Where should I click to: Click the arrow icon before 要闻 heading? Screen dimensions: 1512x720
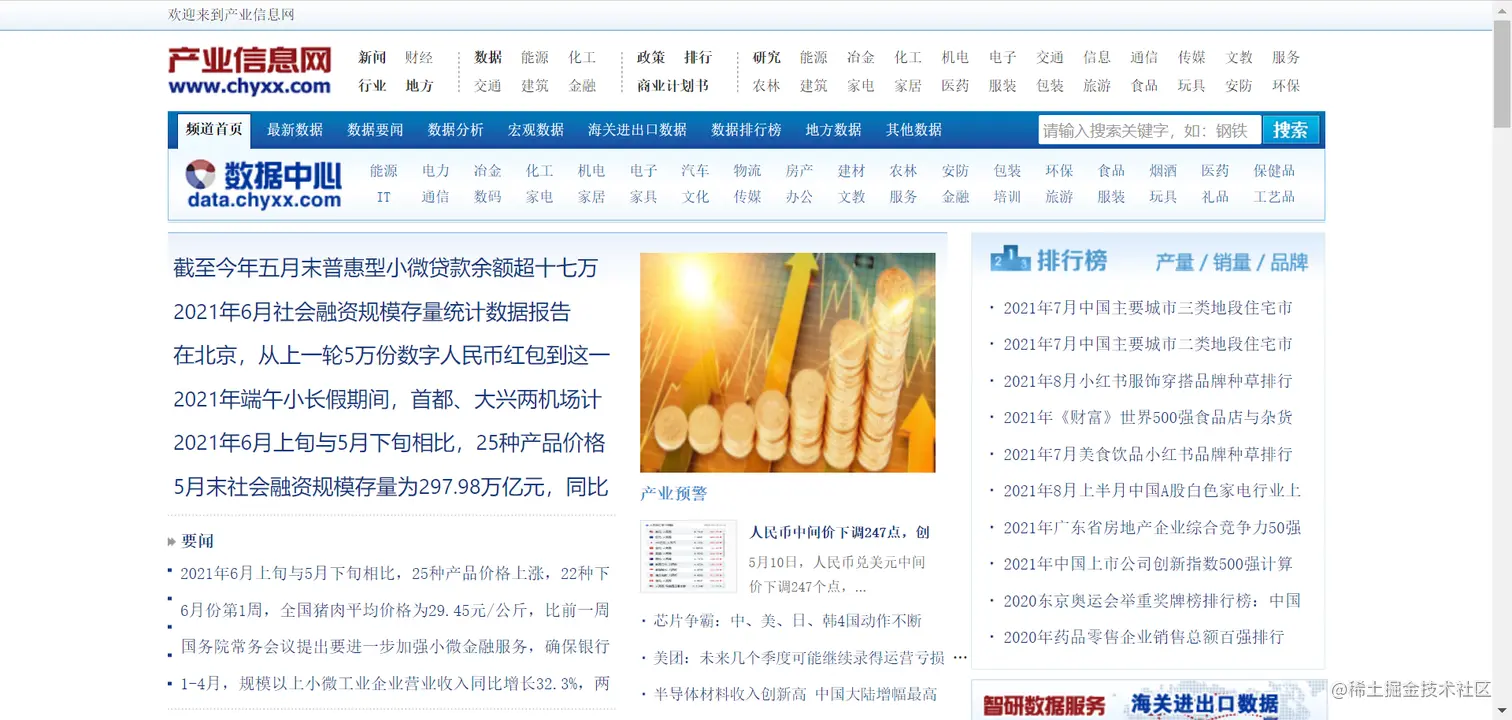click(x=172, y=541)
